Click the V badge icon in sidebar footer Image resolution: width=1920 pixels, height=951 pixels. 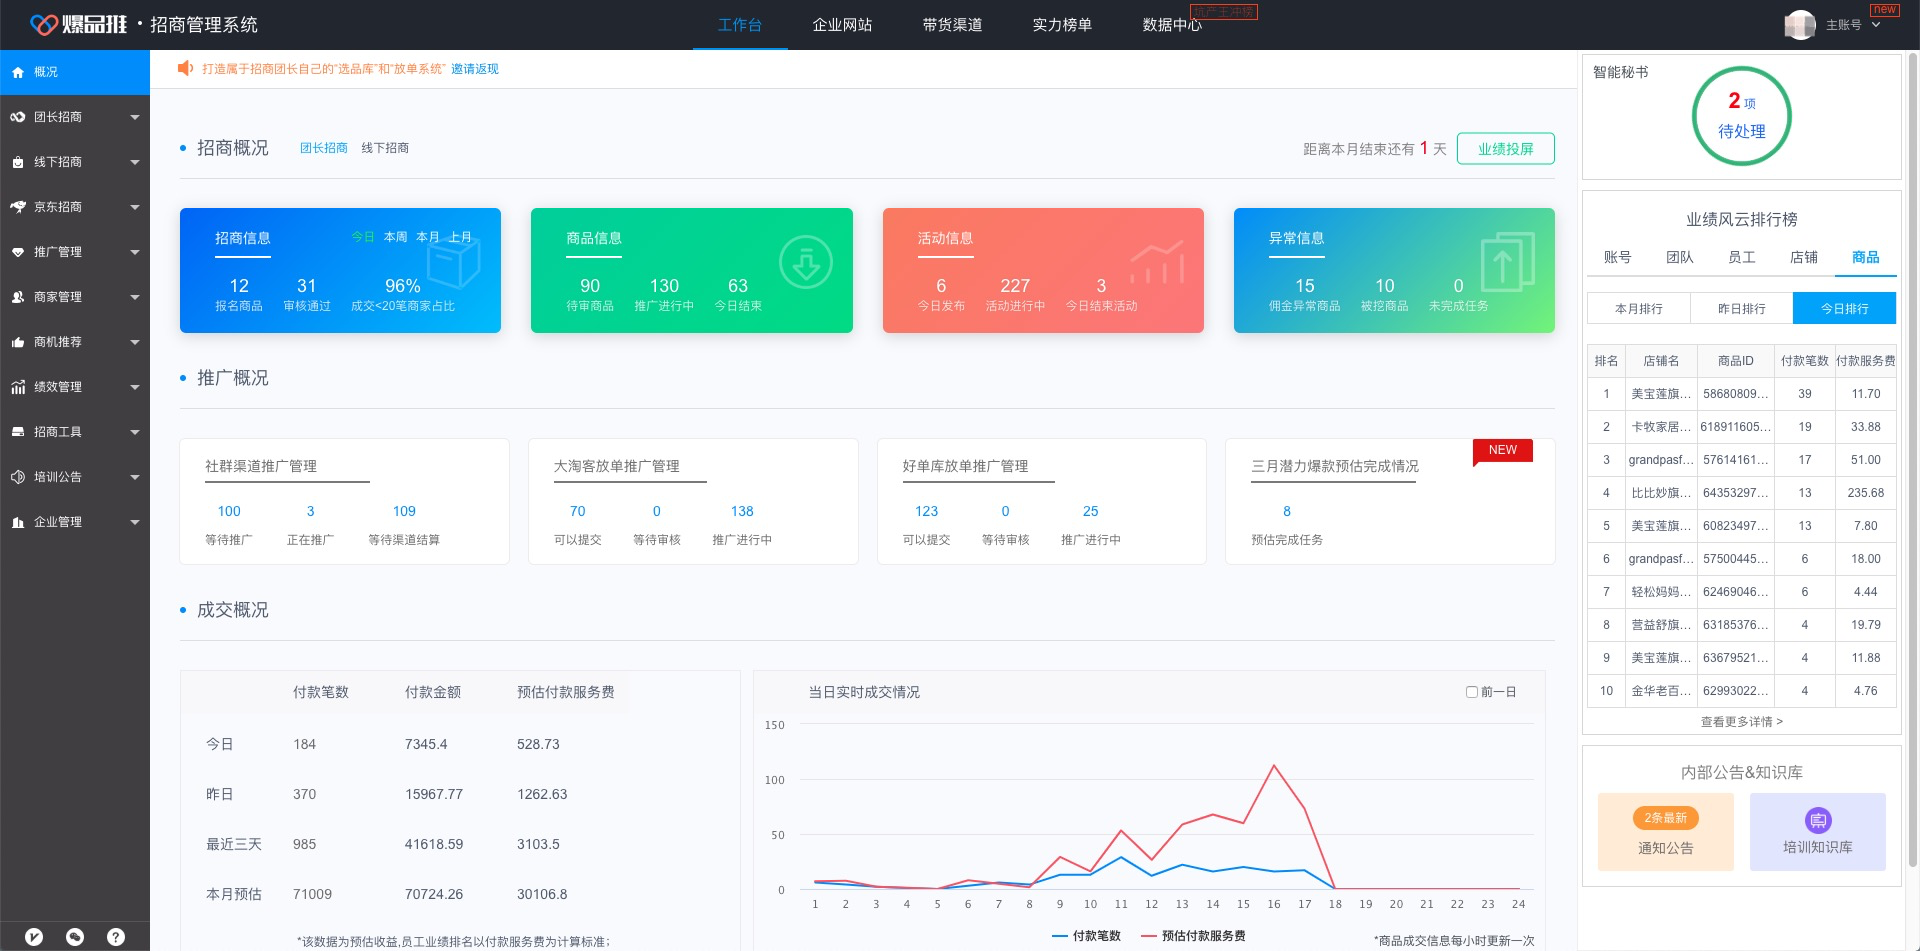point(34,937)
